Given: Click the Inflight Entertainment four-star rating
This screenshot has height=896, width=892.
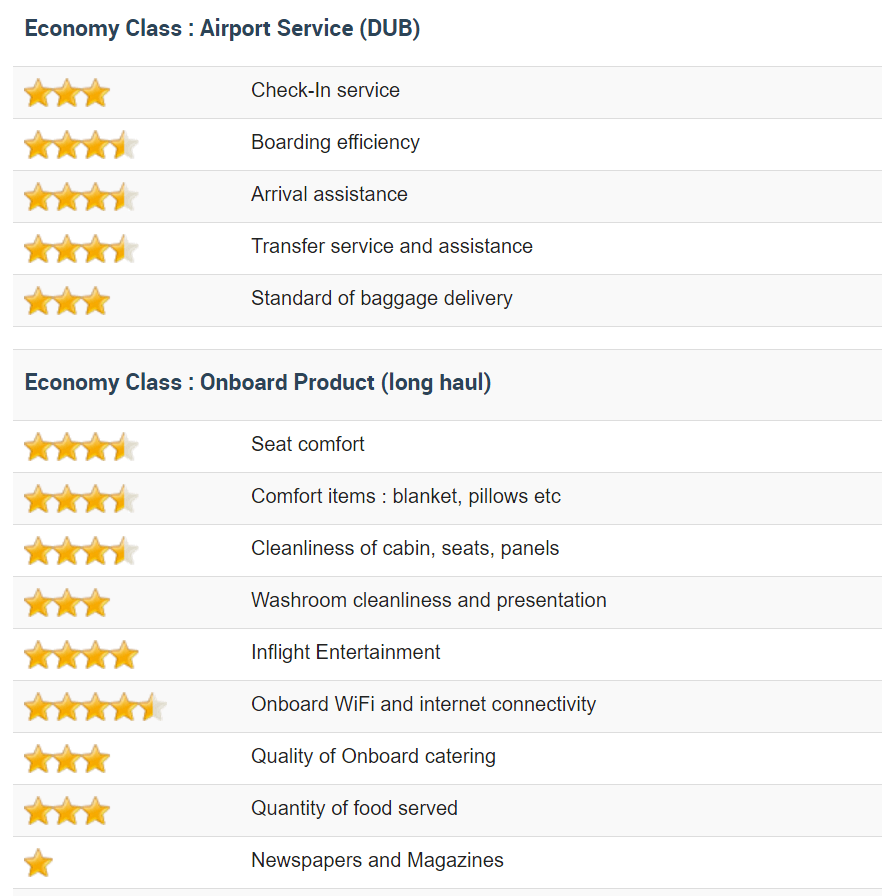Looking at the screenshot, I should pyautogui.click(x=80, y=655).
